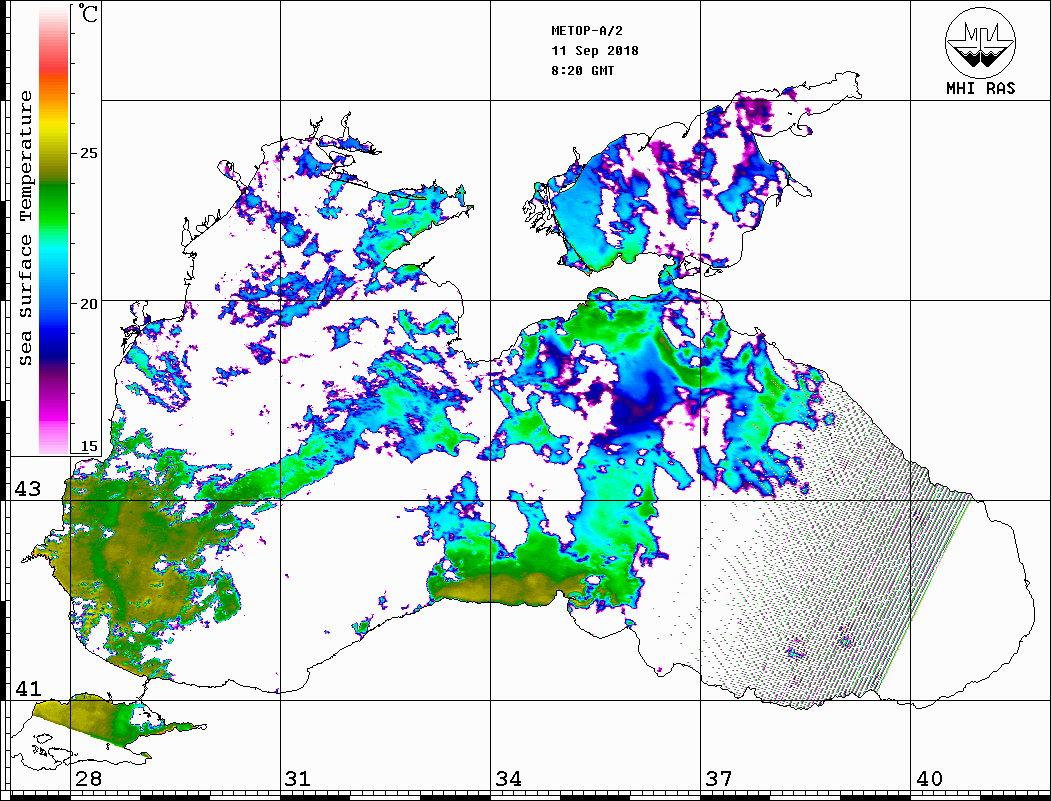Click the longitude label '31'
Image resolution: width=1051 pixels, height=801 pixels.
298,779
